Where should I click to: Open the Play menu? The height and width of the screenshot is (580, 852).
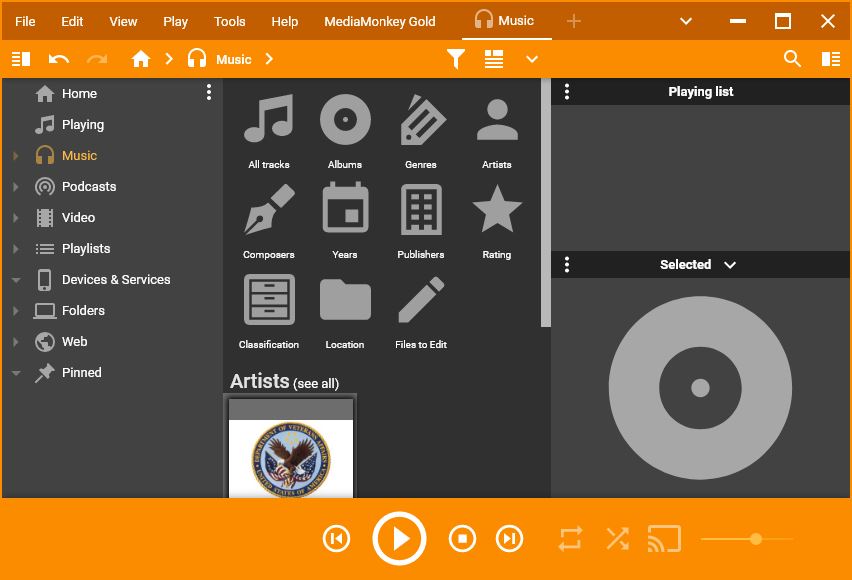pyautogui.click(x=176, y=21)
